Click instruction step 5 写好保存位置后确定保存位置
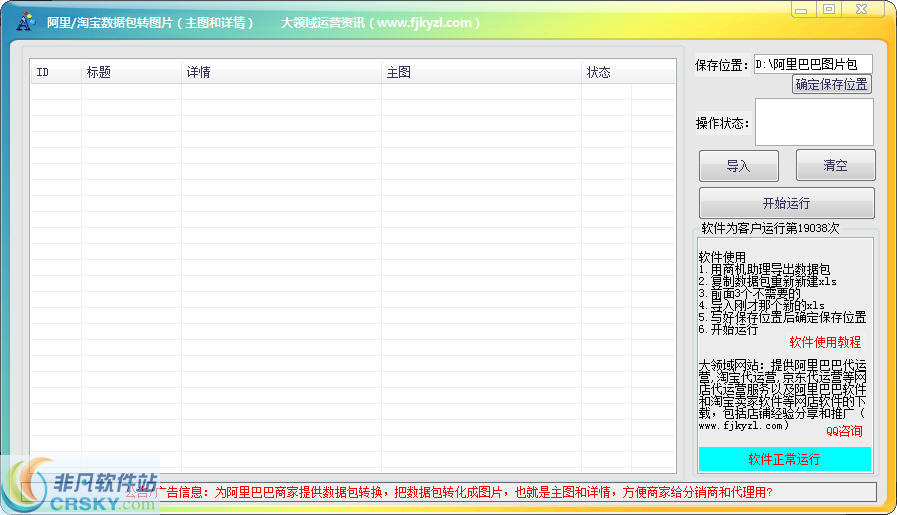Viewport: 897px width, 515px height. tap(782, 317)
